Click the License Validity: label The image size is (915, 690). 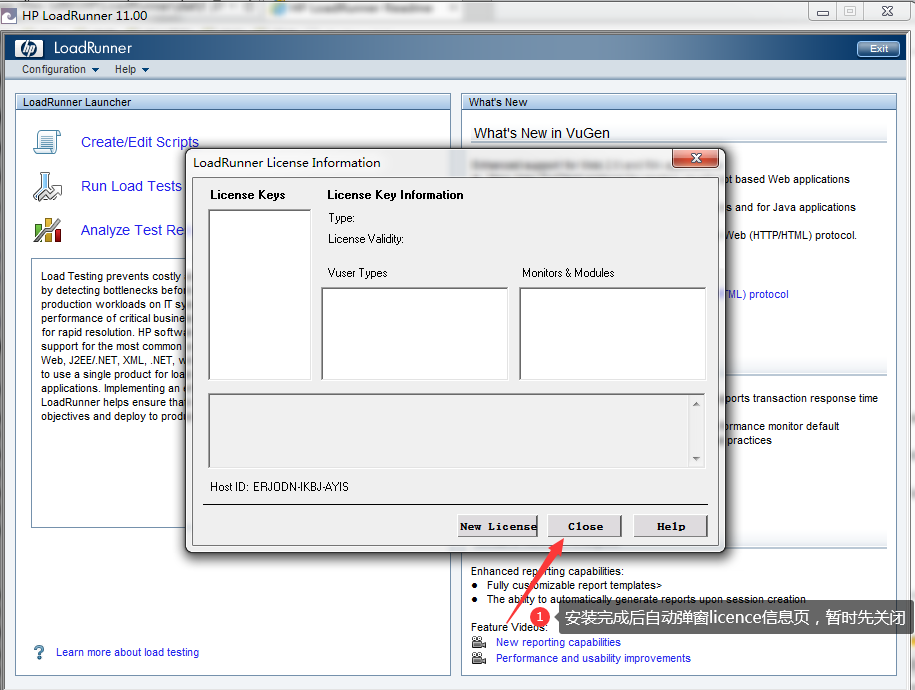click(x=365, y=239)
